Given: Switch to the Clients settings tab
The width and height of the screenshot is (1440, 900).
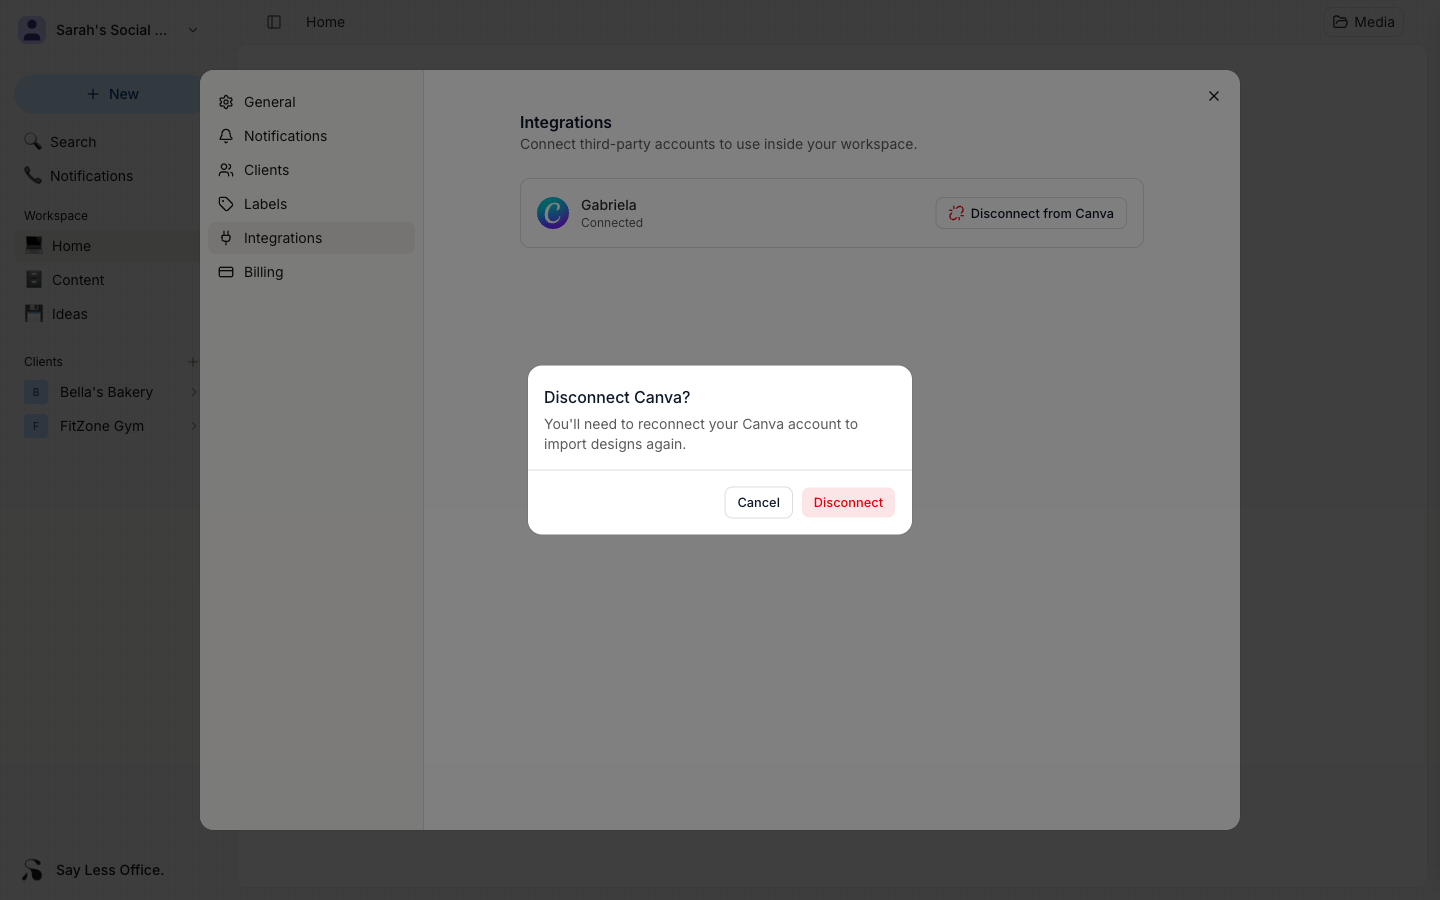Looking at the screenshot, I should [x=311, y=170].
